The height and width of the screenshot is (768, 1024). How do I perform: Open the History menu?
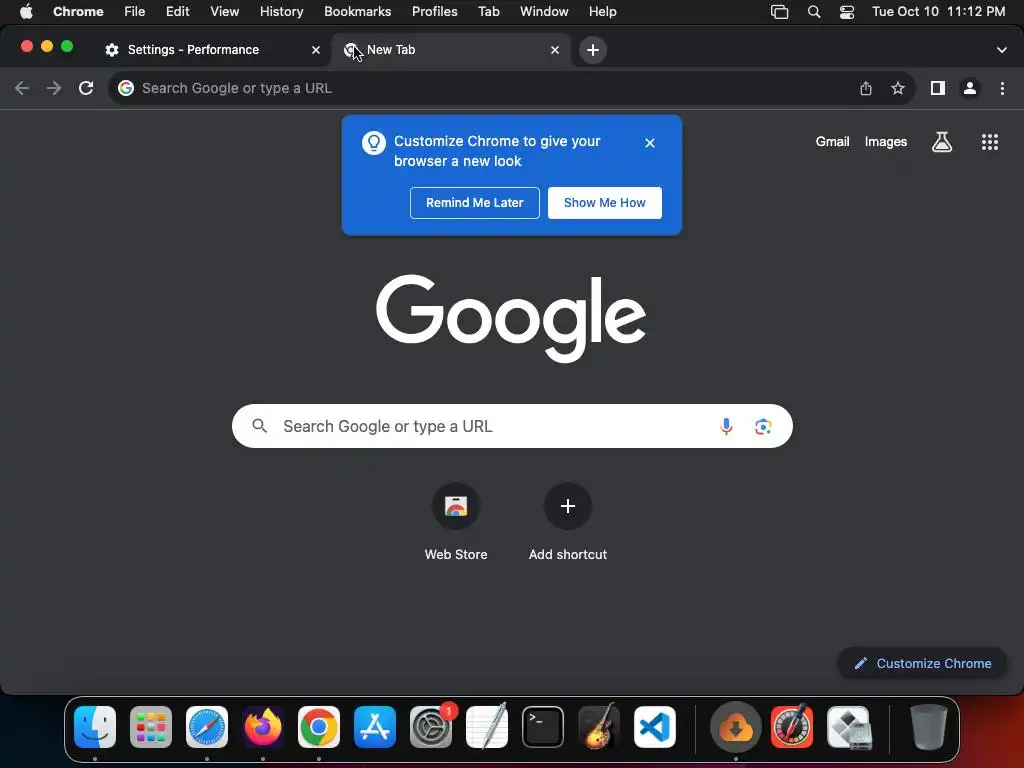tap(281, 12)
